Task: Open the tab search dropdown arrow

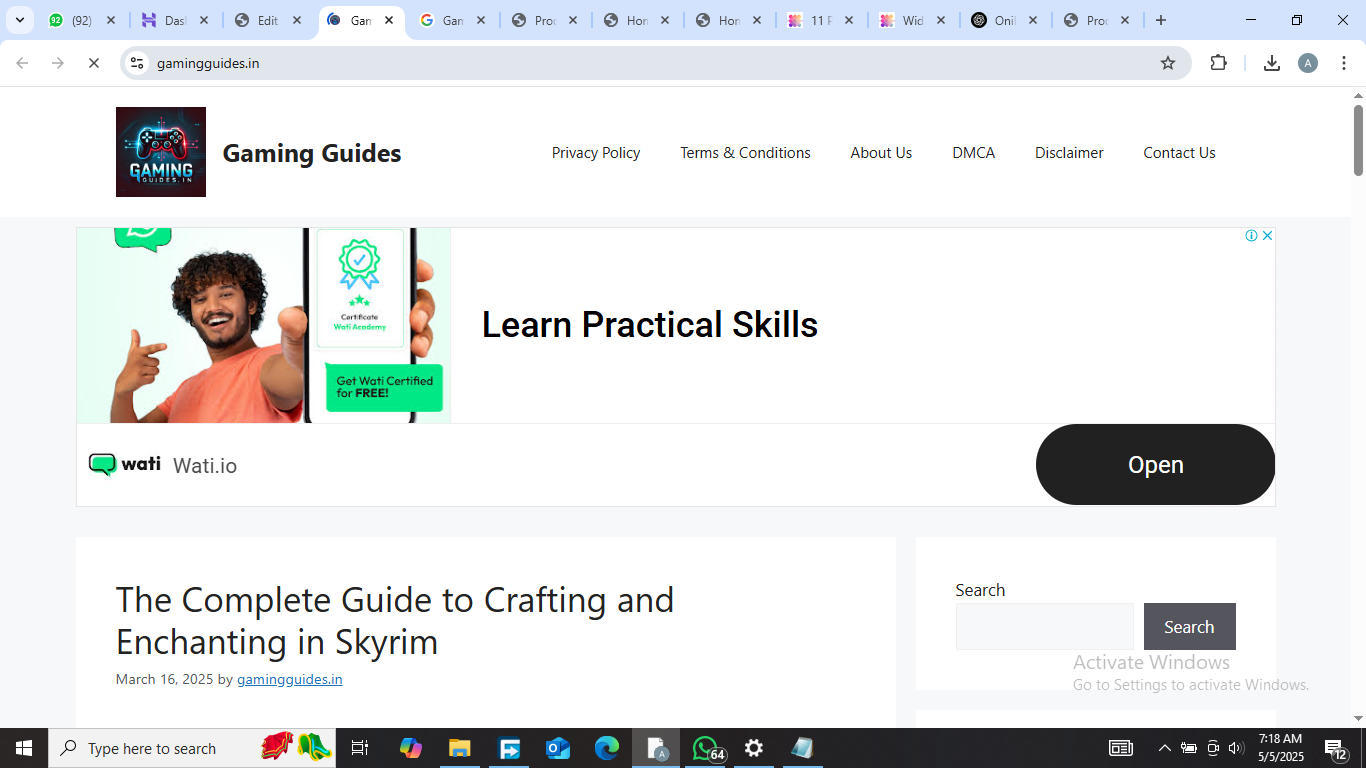Action: pyautogui.click(x=19, y=20)
